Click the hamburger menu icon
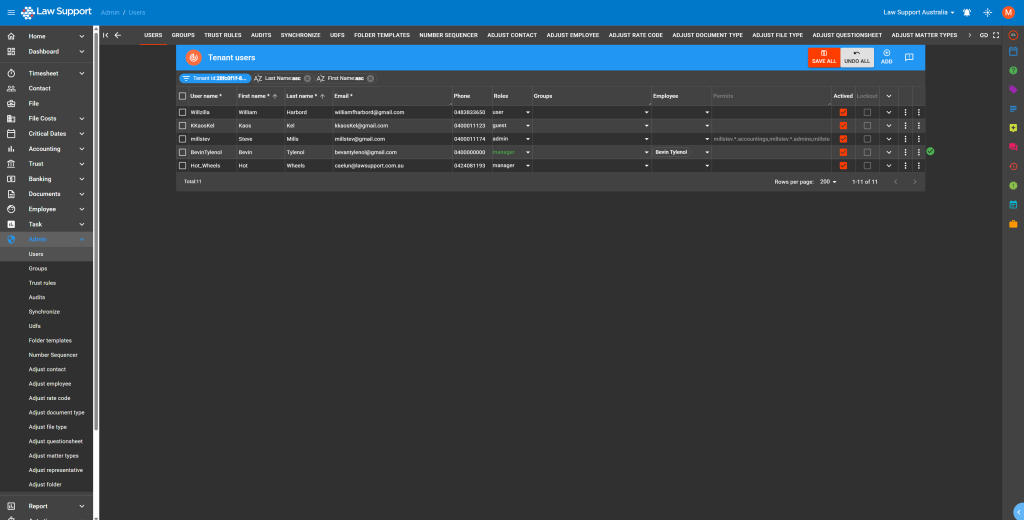This screenshot has height=520, width=1024. tap(10, 12)
